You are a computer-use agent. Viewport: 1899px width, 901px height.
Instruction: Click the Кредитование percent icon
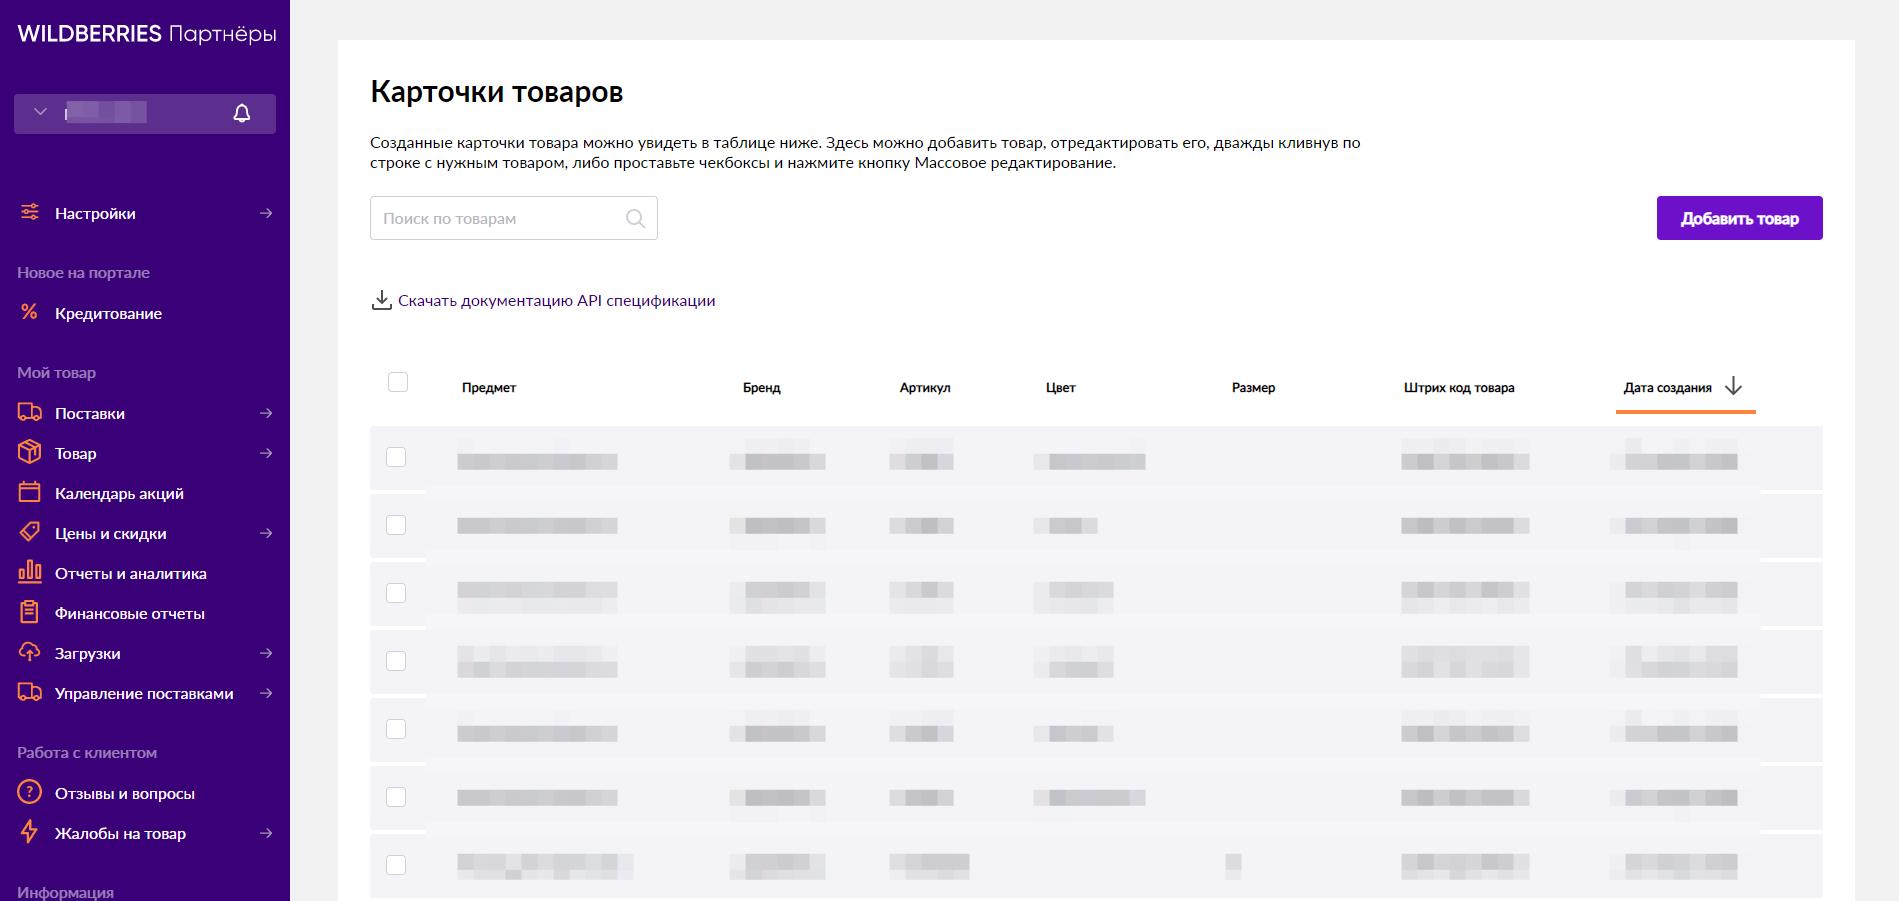click(30, 312)
